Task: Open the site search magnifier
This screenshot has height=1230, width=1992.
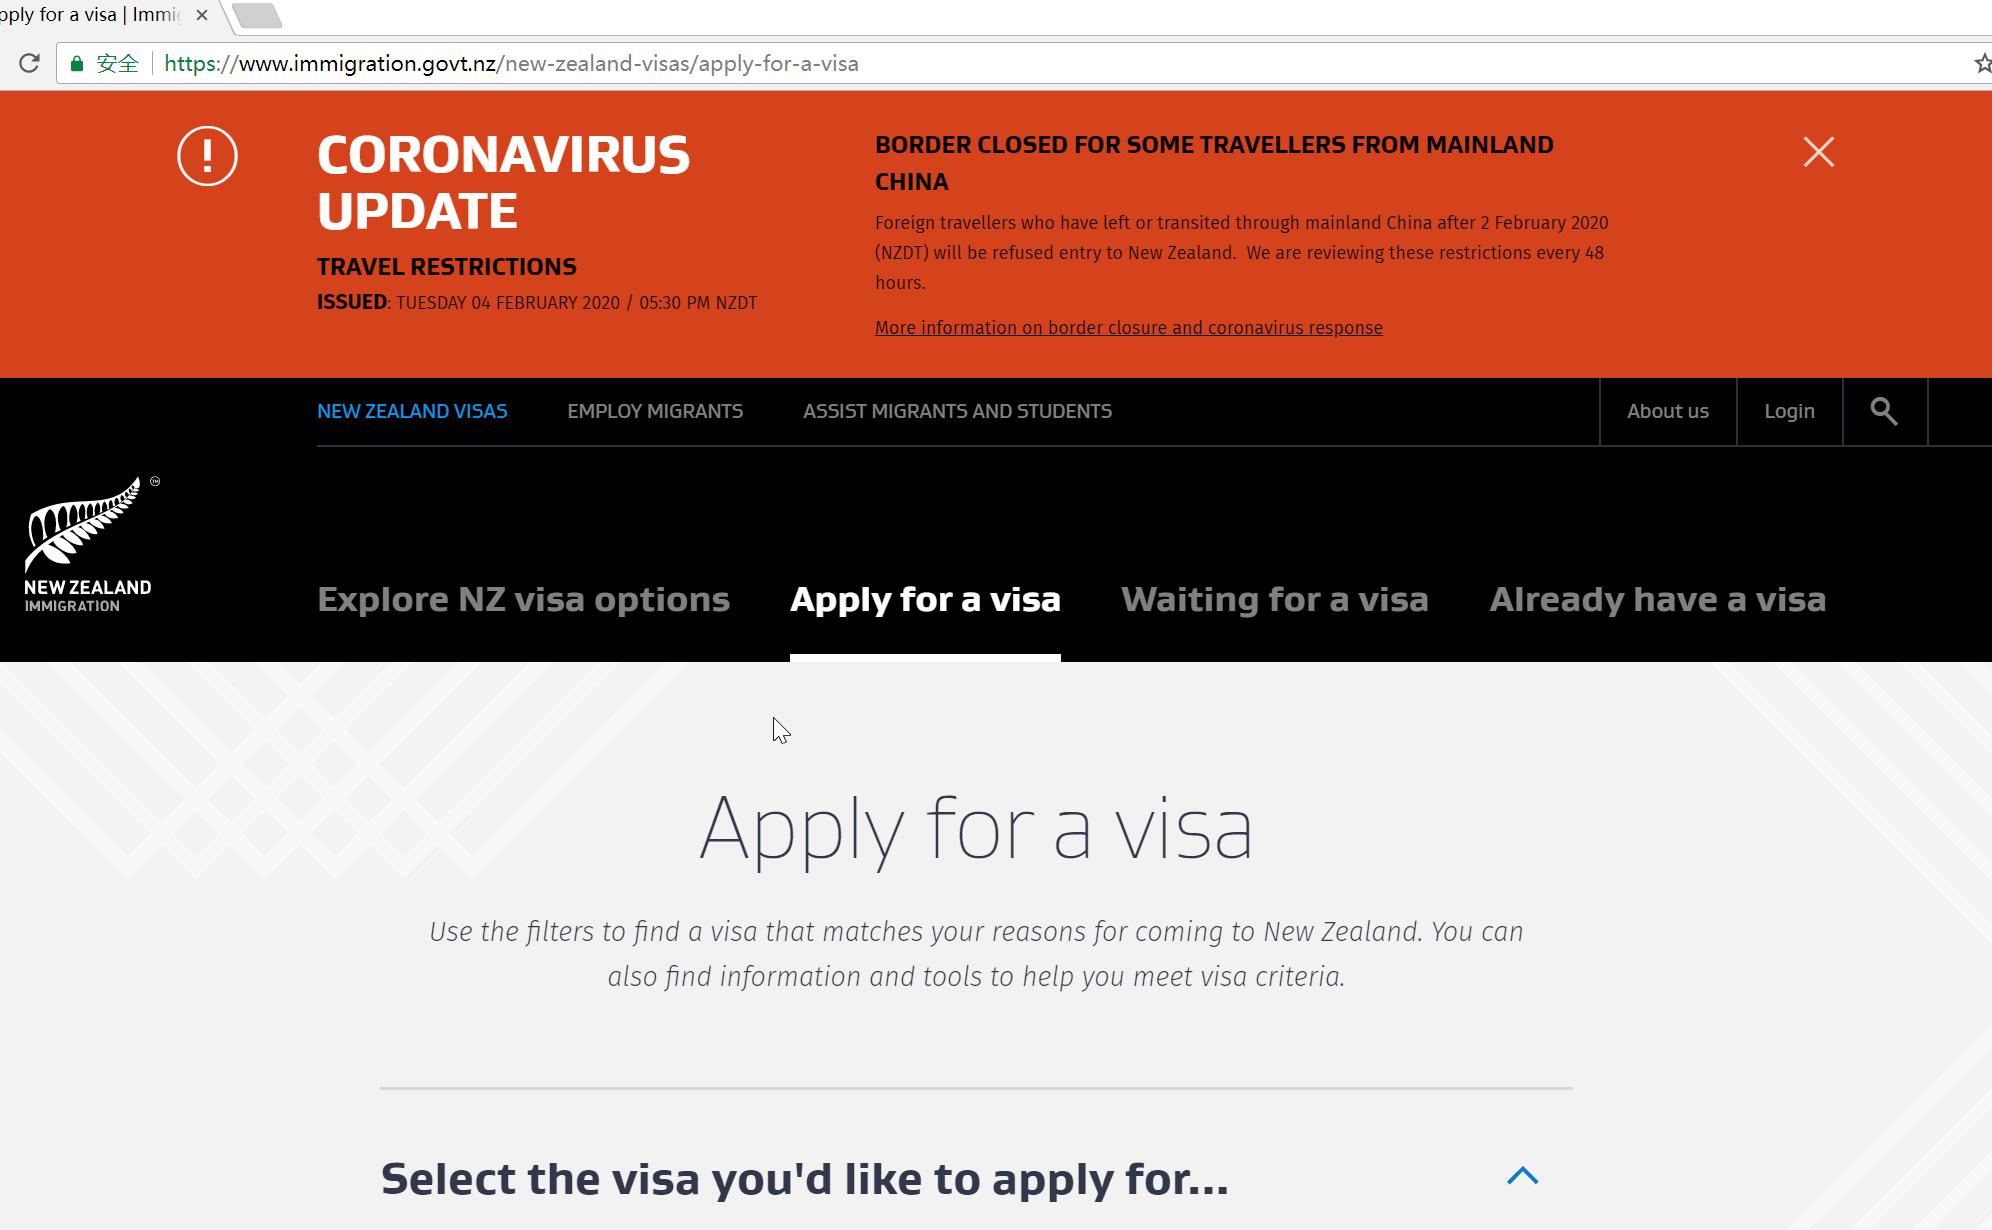Action: 1884,411
